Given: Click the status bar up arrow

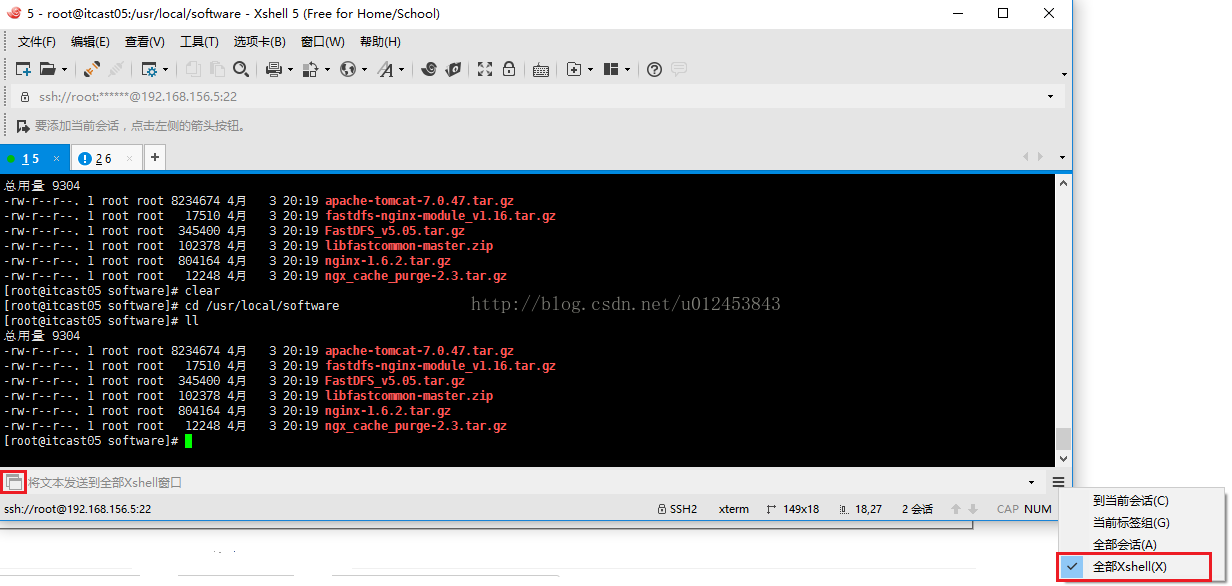Looking at the screenshot, I should pos(956,509).
